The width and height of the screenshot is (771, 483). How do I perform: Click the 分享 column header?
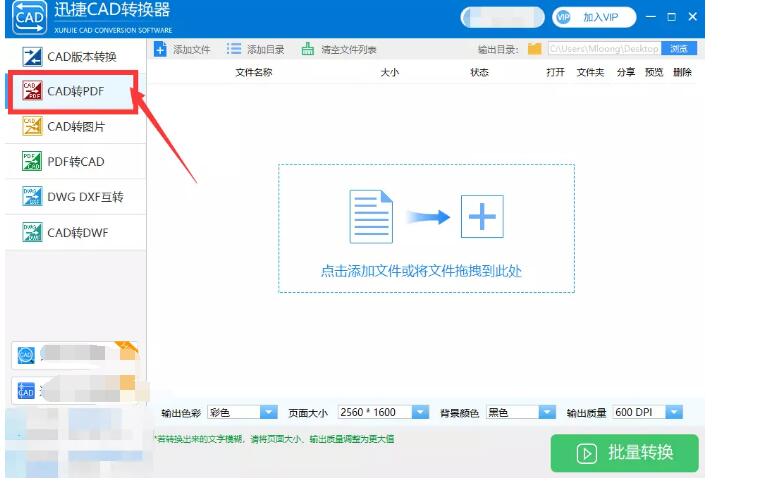pyautogui.click(x=626, y=72)
